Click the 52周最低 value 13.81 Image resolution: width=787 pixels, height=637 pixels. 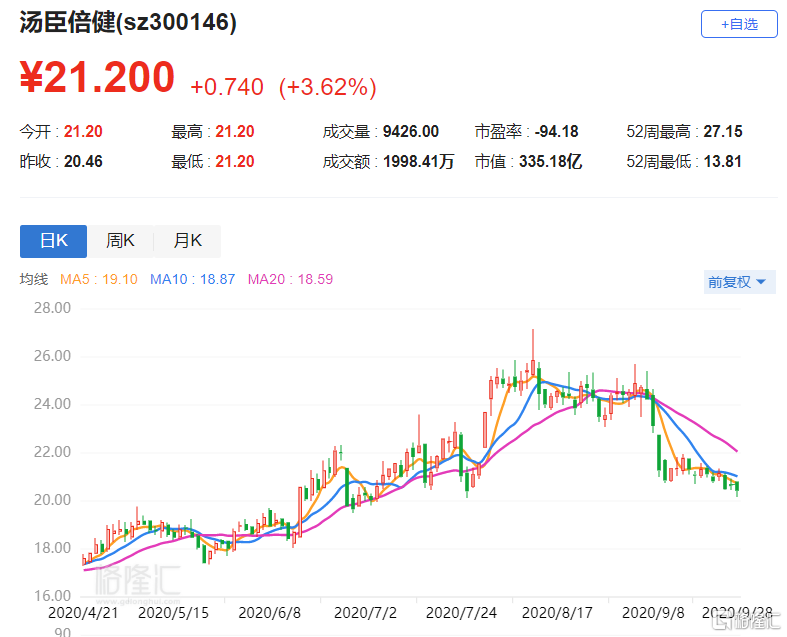722,162
